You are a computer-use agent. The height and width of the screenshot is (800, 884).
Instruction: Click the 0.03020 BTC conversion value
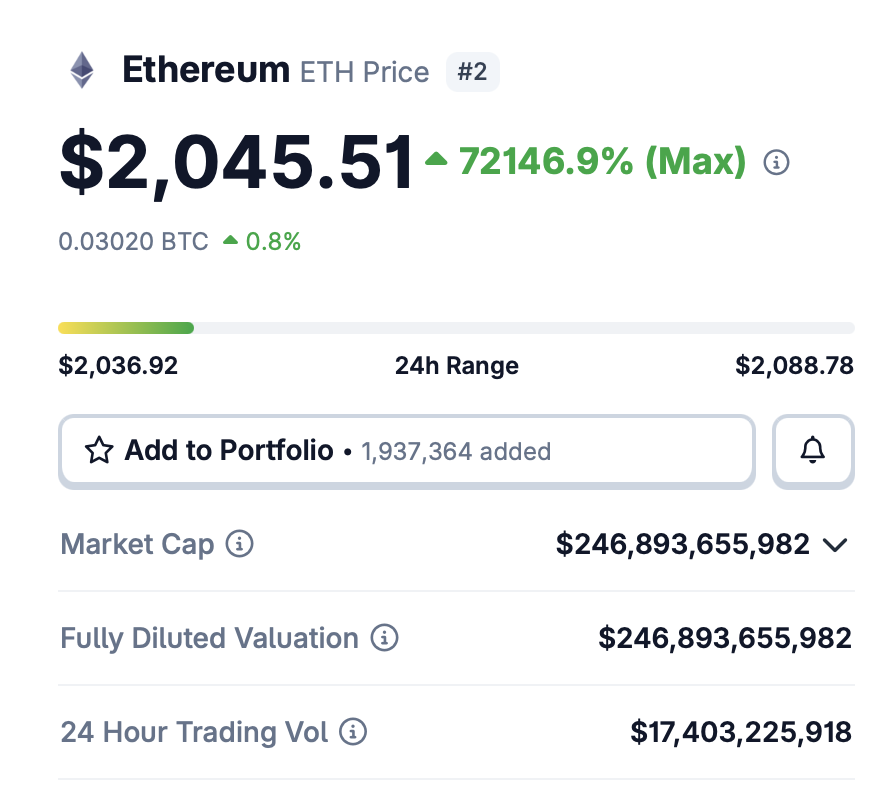[129, 240]
